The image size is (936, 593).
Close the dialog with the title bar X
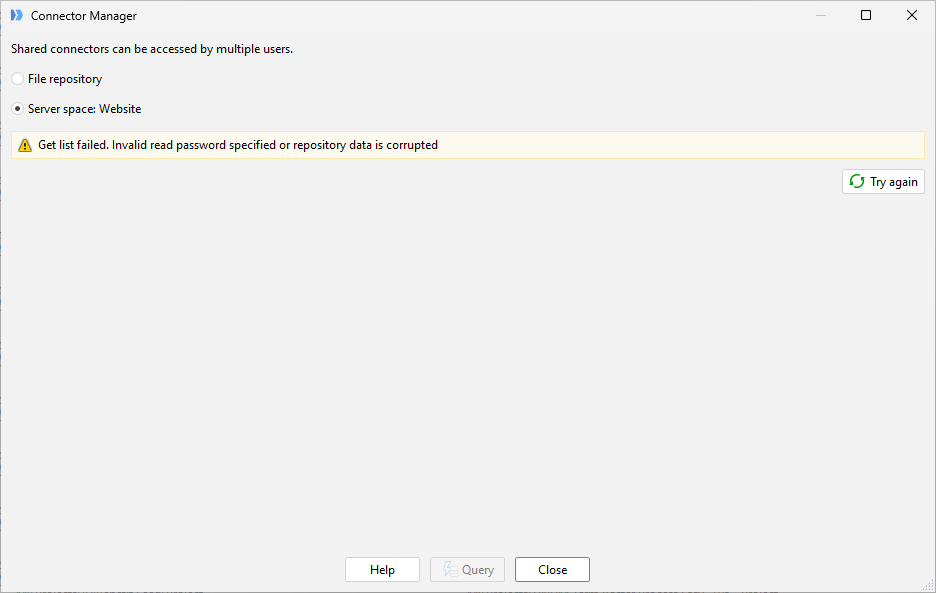[912, 15]
